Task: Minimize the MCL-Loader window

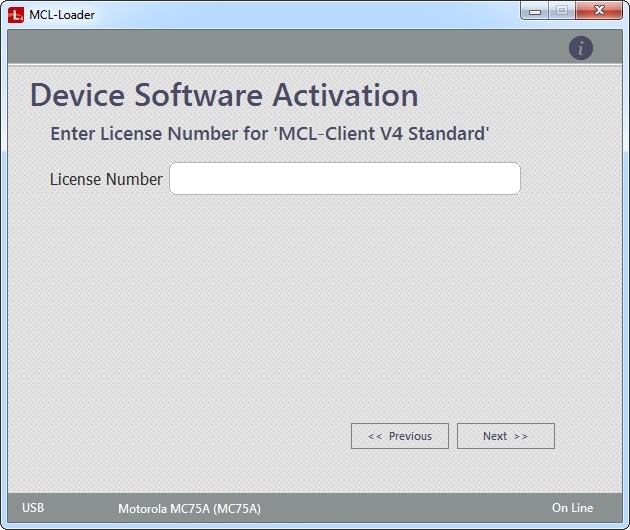Action: tap(537, 11)
